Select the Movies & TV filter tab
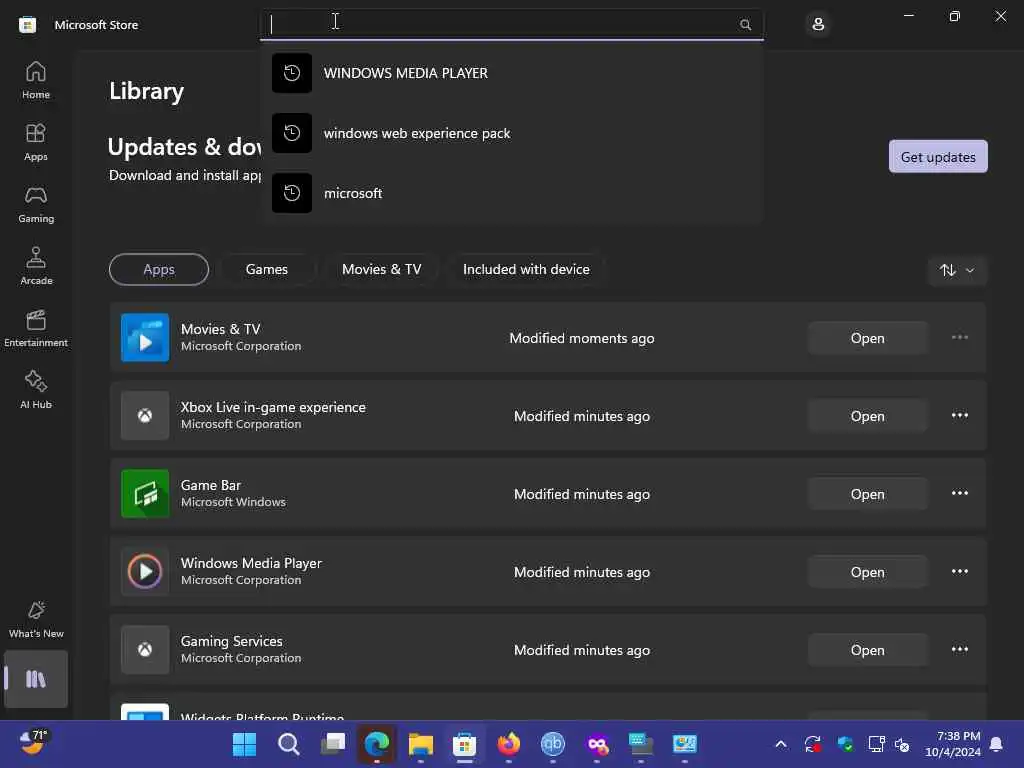The image size is (1024, 768). pyautogui.click(x=381, y=269)
